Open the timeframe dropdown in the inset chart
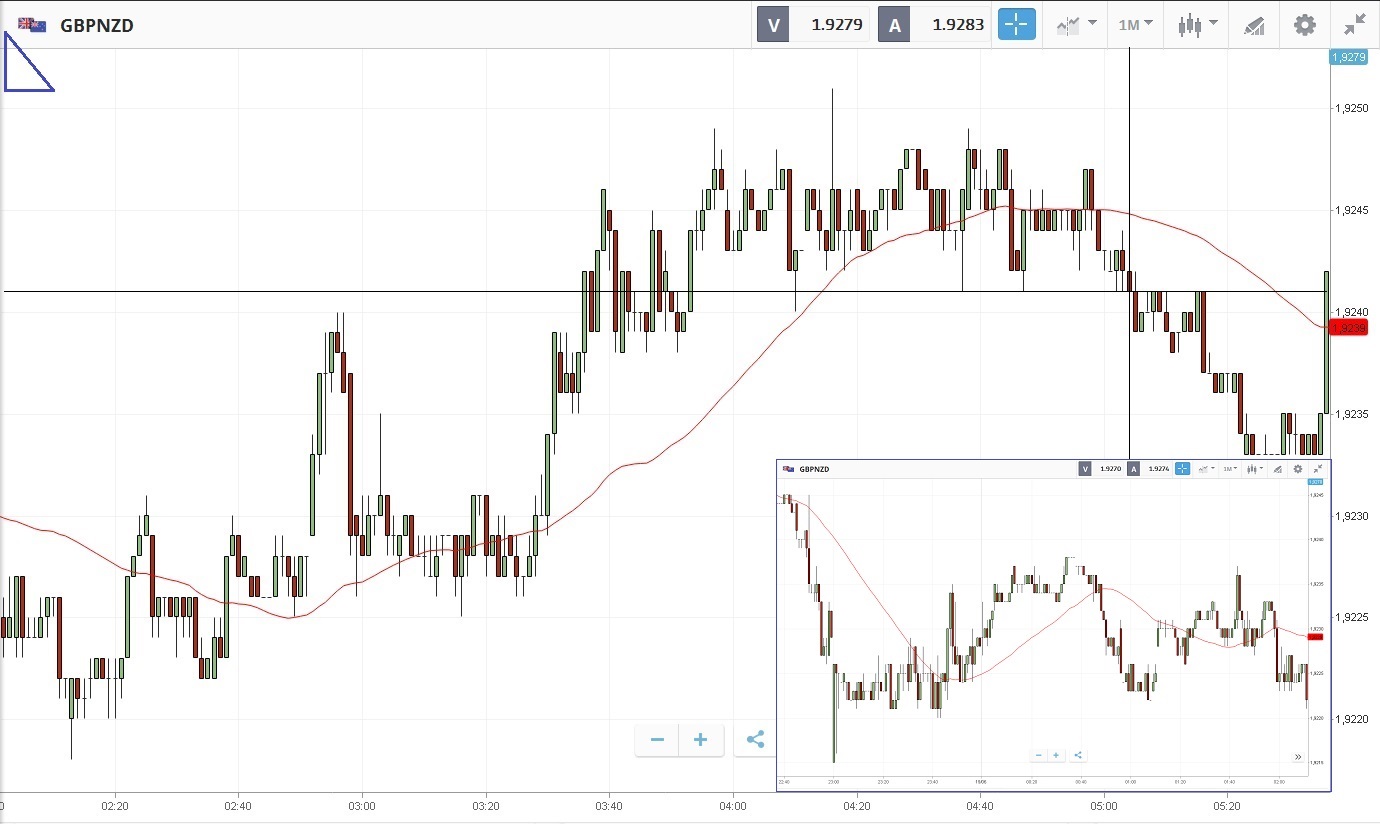Screen dimensions: 1380x824 pos(1229,468)
